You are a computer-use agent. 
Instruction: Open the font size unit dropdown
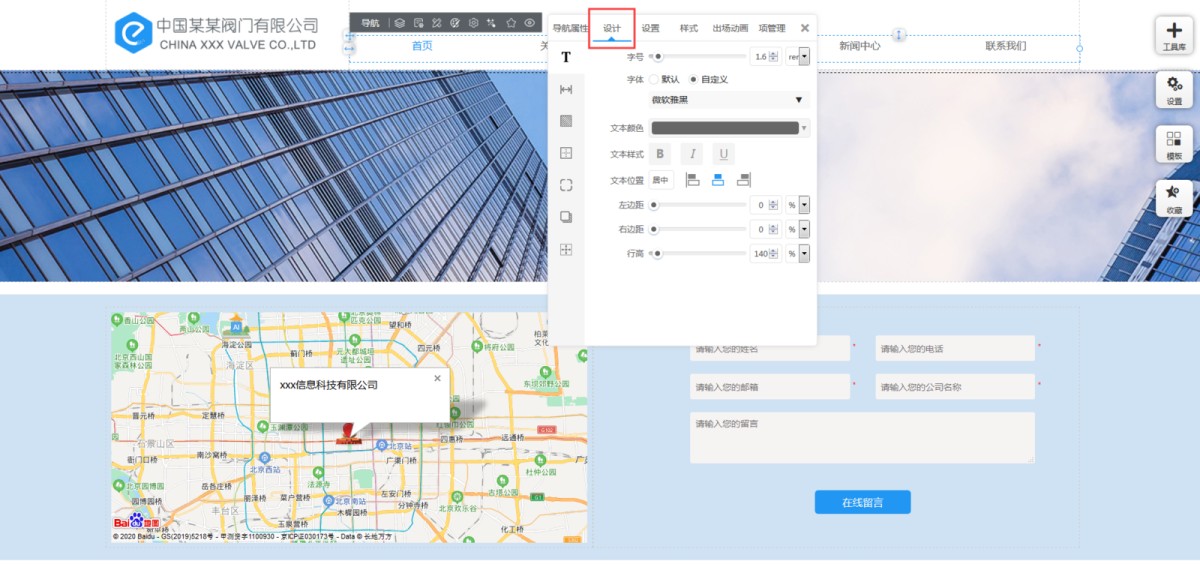click(x=803, y=57)
